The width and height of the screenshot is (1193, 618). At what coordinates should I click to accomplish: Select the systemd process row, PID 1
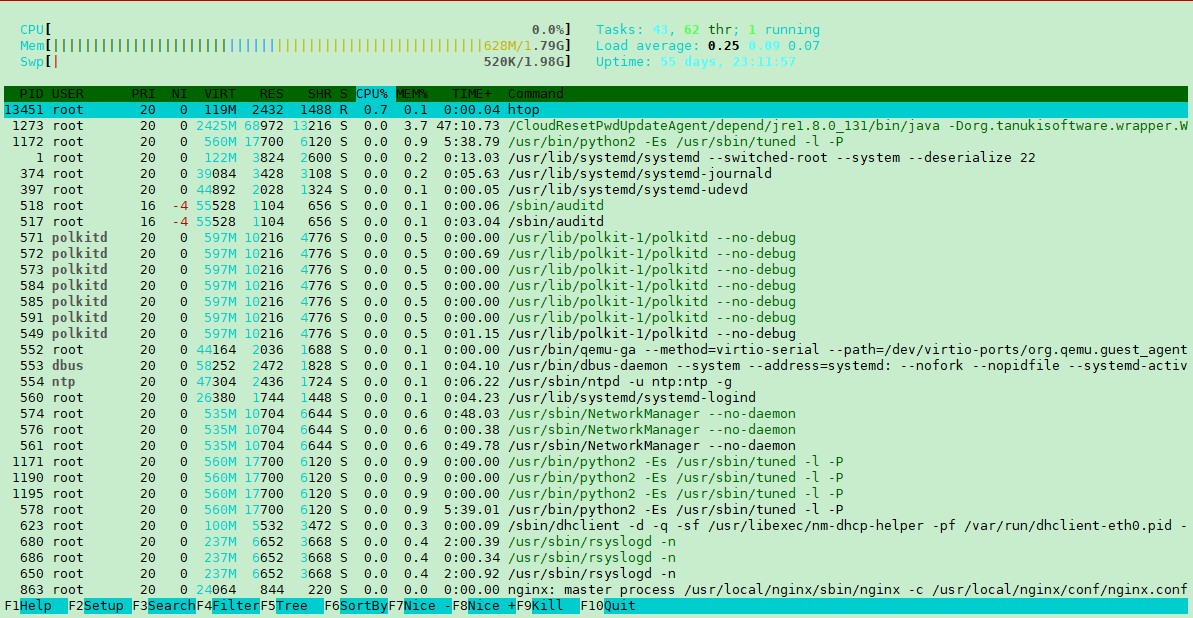[x=596, y=158]
